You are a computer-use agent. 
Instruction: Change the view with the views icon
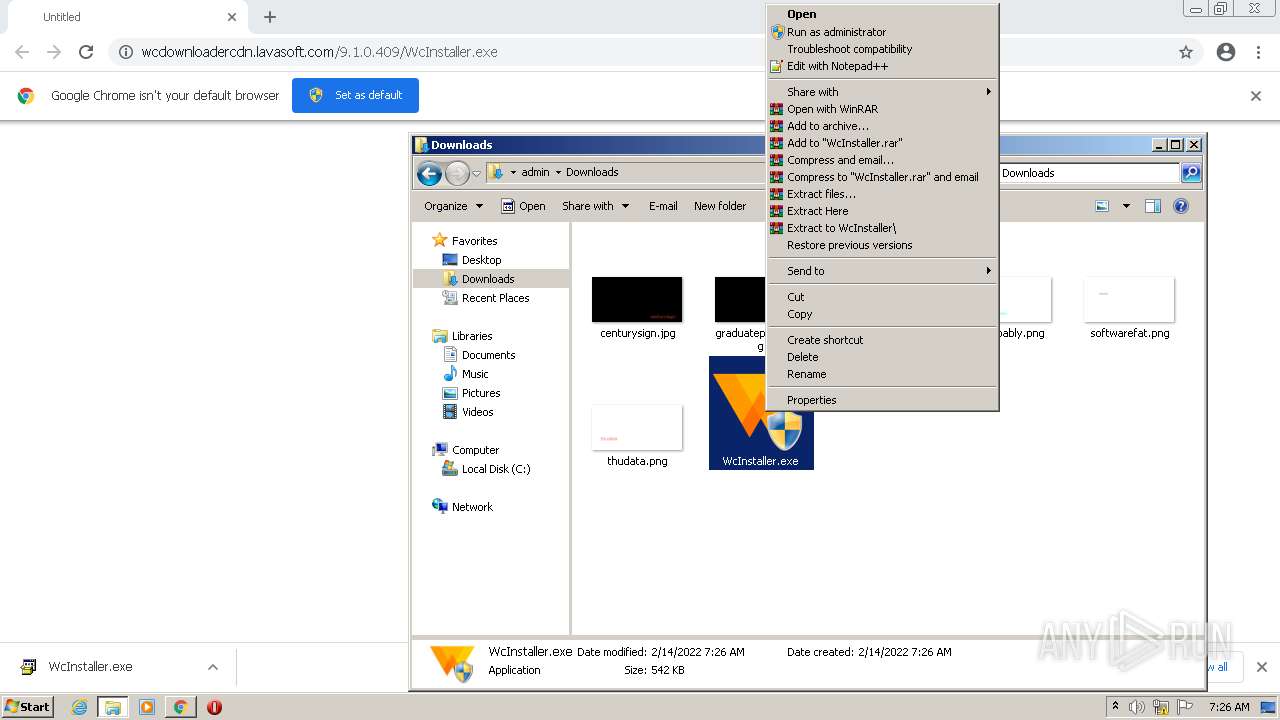pos(1102,206)
